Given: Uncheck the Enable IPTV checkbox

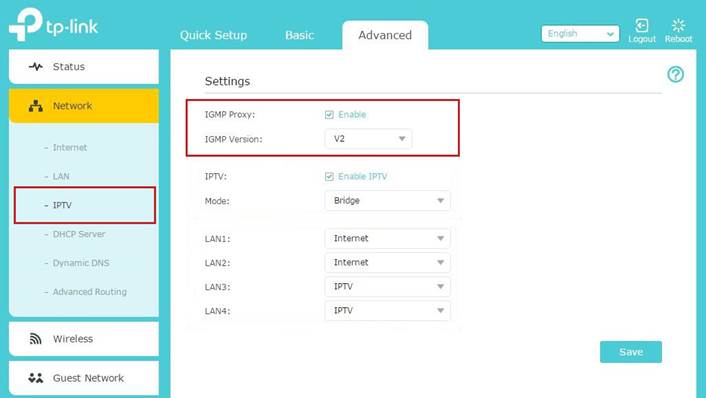Looking at the screenshot, I should tap(329, 176).
